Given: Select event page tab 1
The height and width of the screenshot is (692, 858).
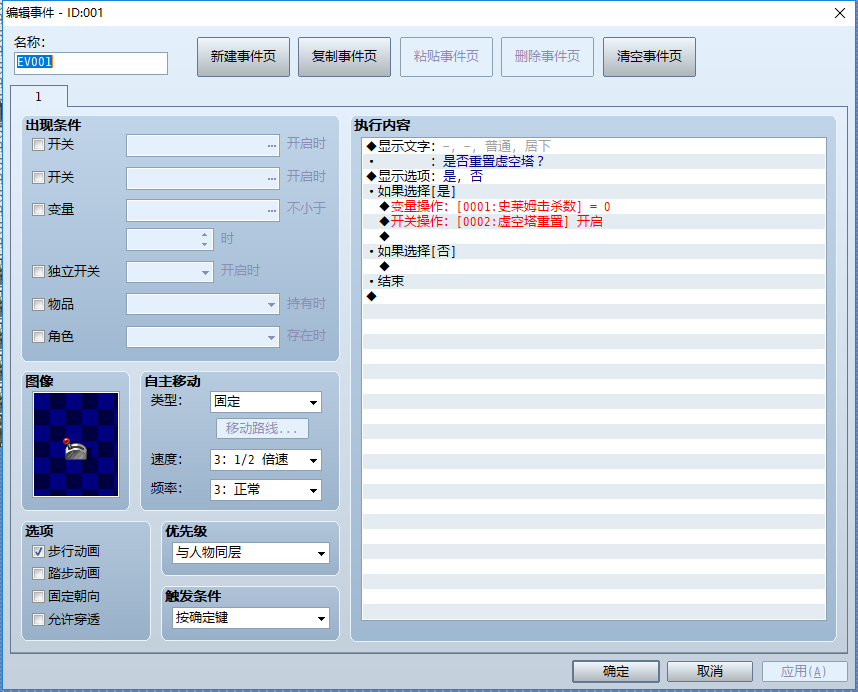Looking at the screenshot, I should coord(38,97).
